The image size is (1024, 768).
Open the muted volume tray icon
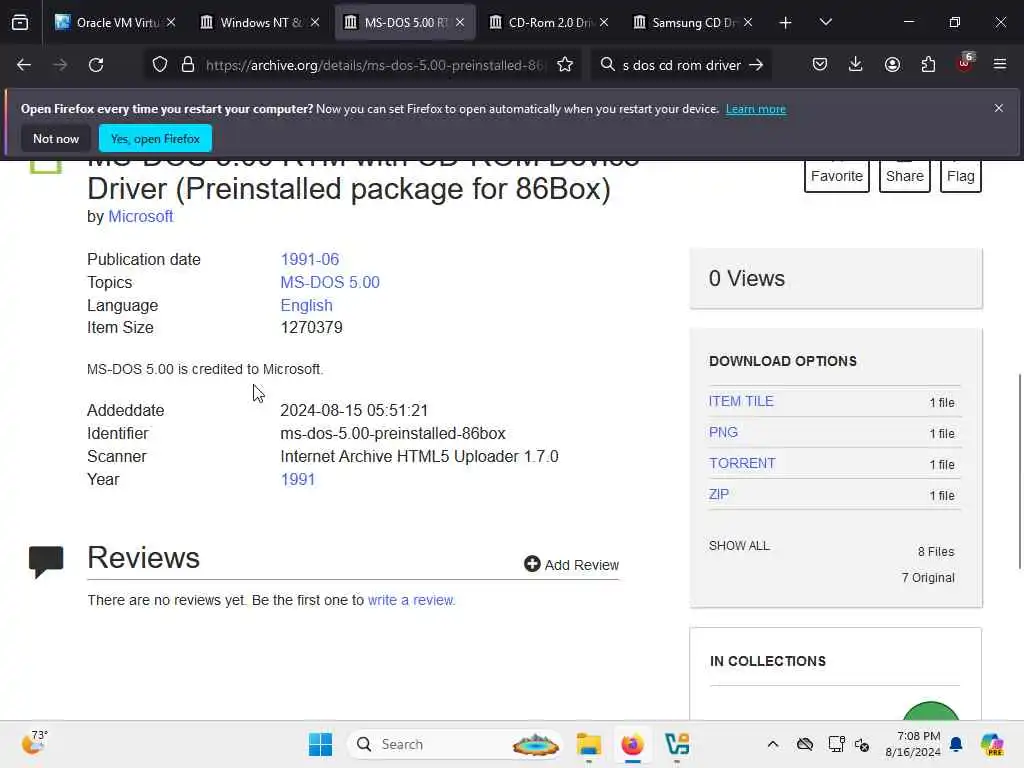862,744
